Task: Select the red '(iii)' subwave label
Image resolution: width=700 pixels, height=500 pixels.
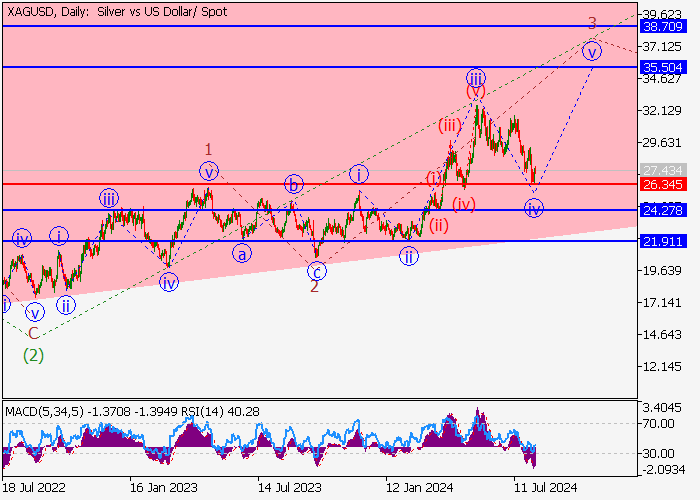Action: coord(450,125)
